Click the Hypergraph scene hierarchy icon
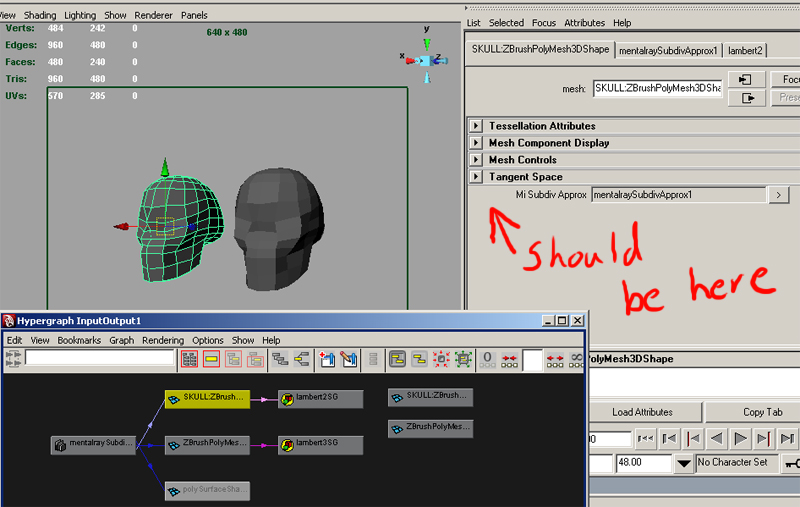800x507 pixels. click(279, 358)
